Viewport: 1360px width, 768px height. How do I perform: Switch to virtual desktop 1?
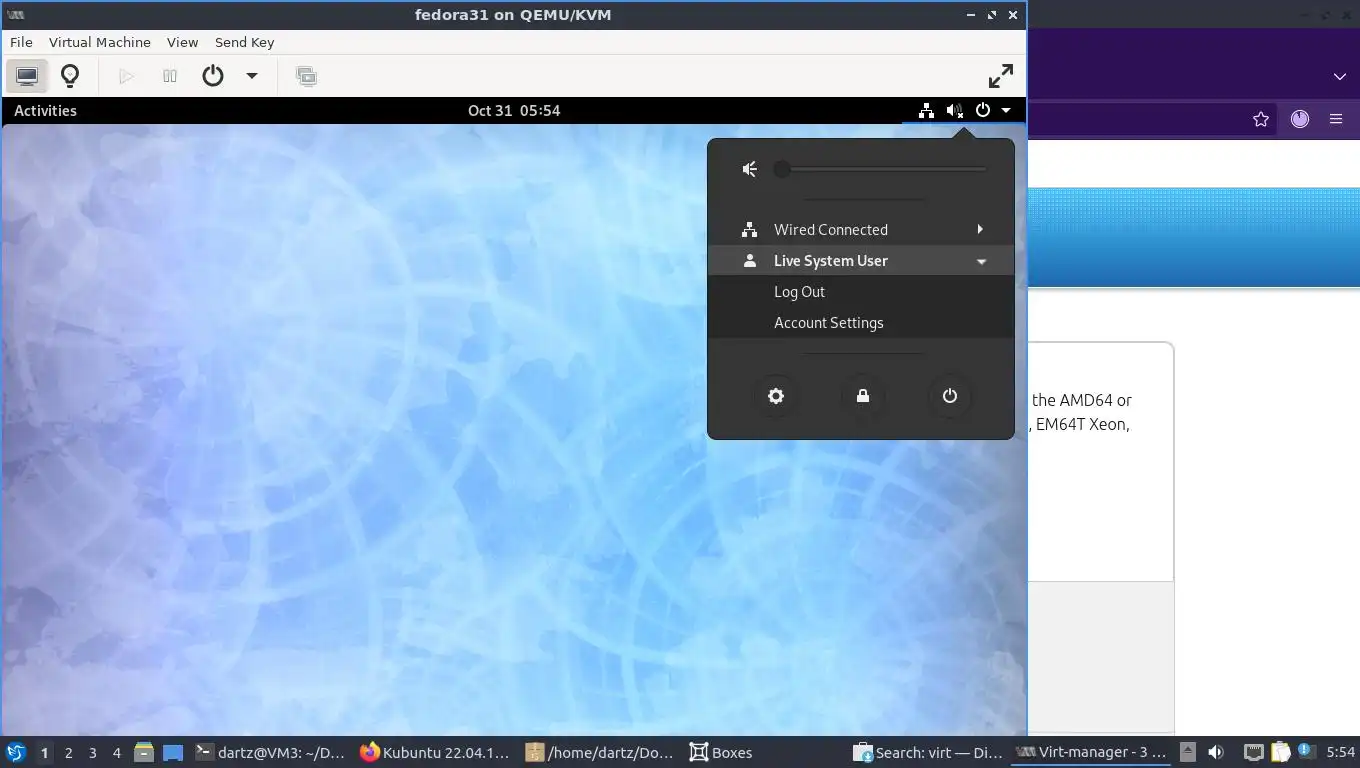click(44, 752)
